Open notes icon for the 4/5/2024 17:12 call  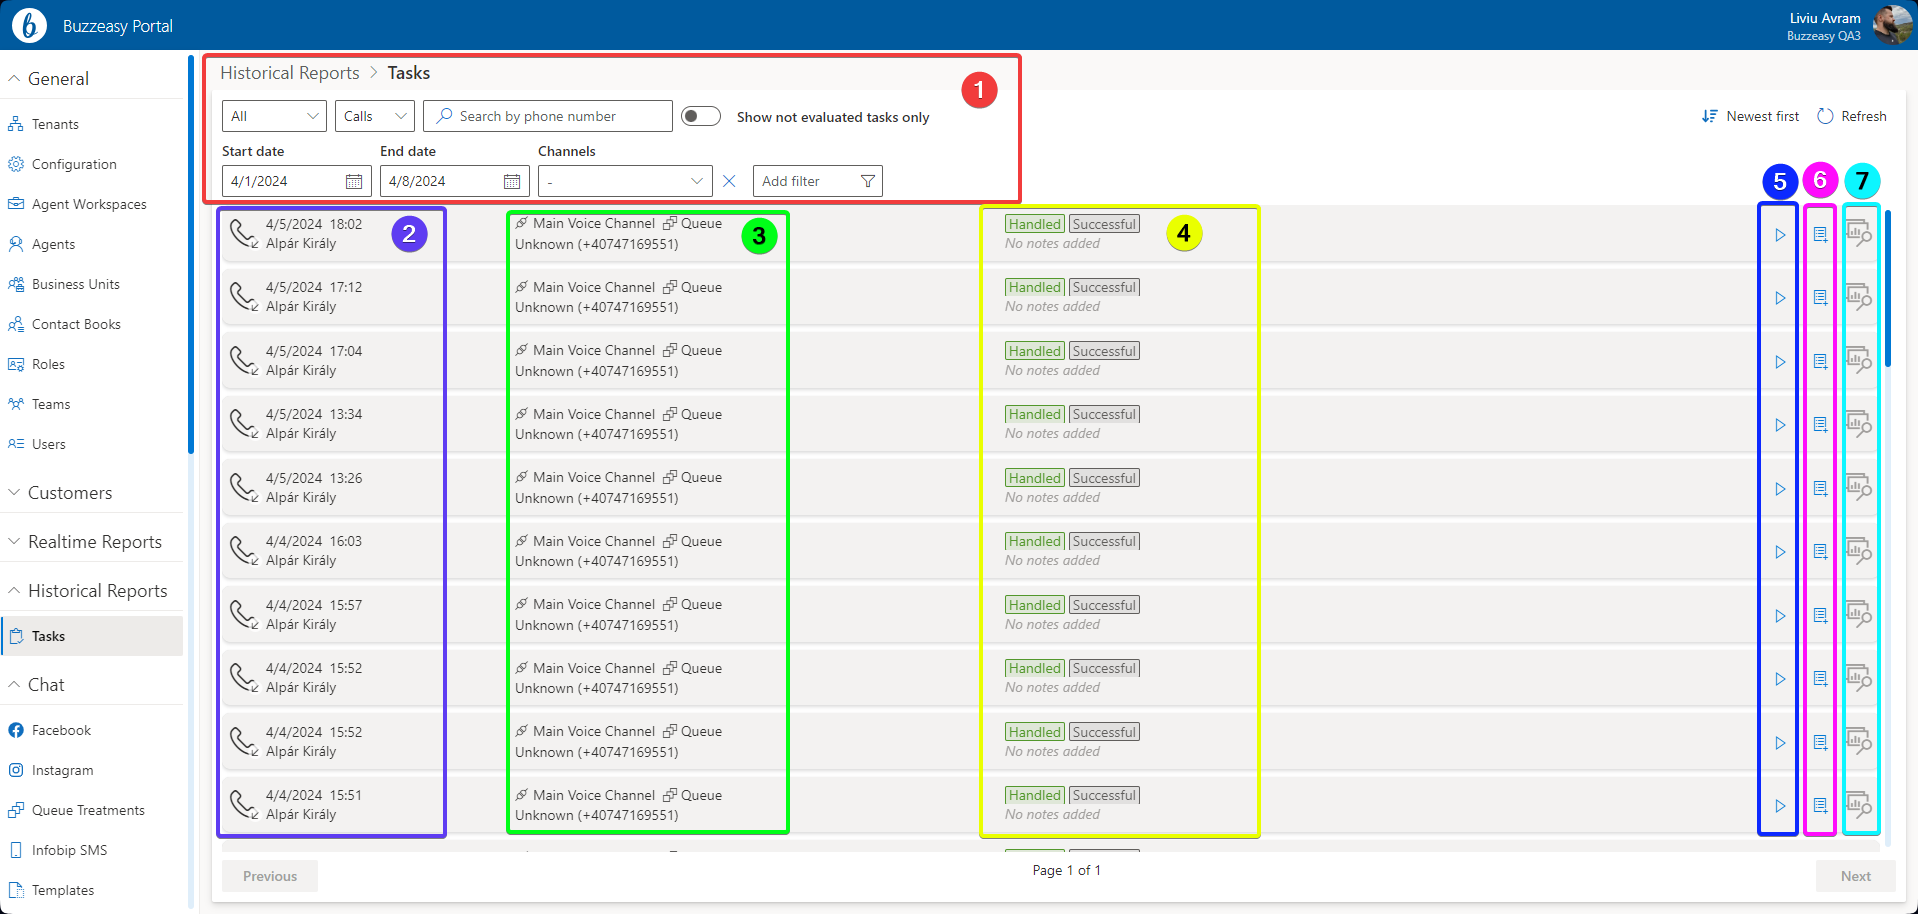click(1820, 298)
